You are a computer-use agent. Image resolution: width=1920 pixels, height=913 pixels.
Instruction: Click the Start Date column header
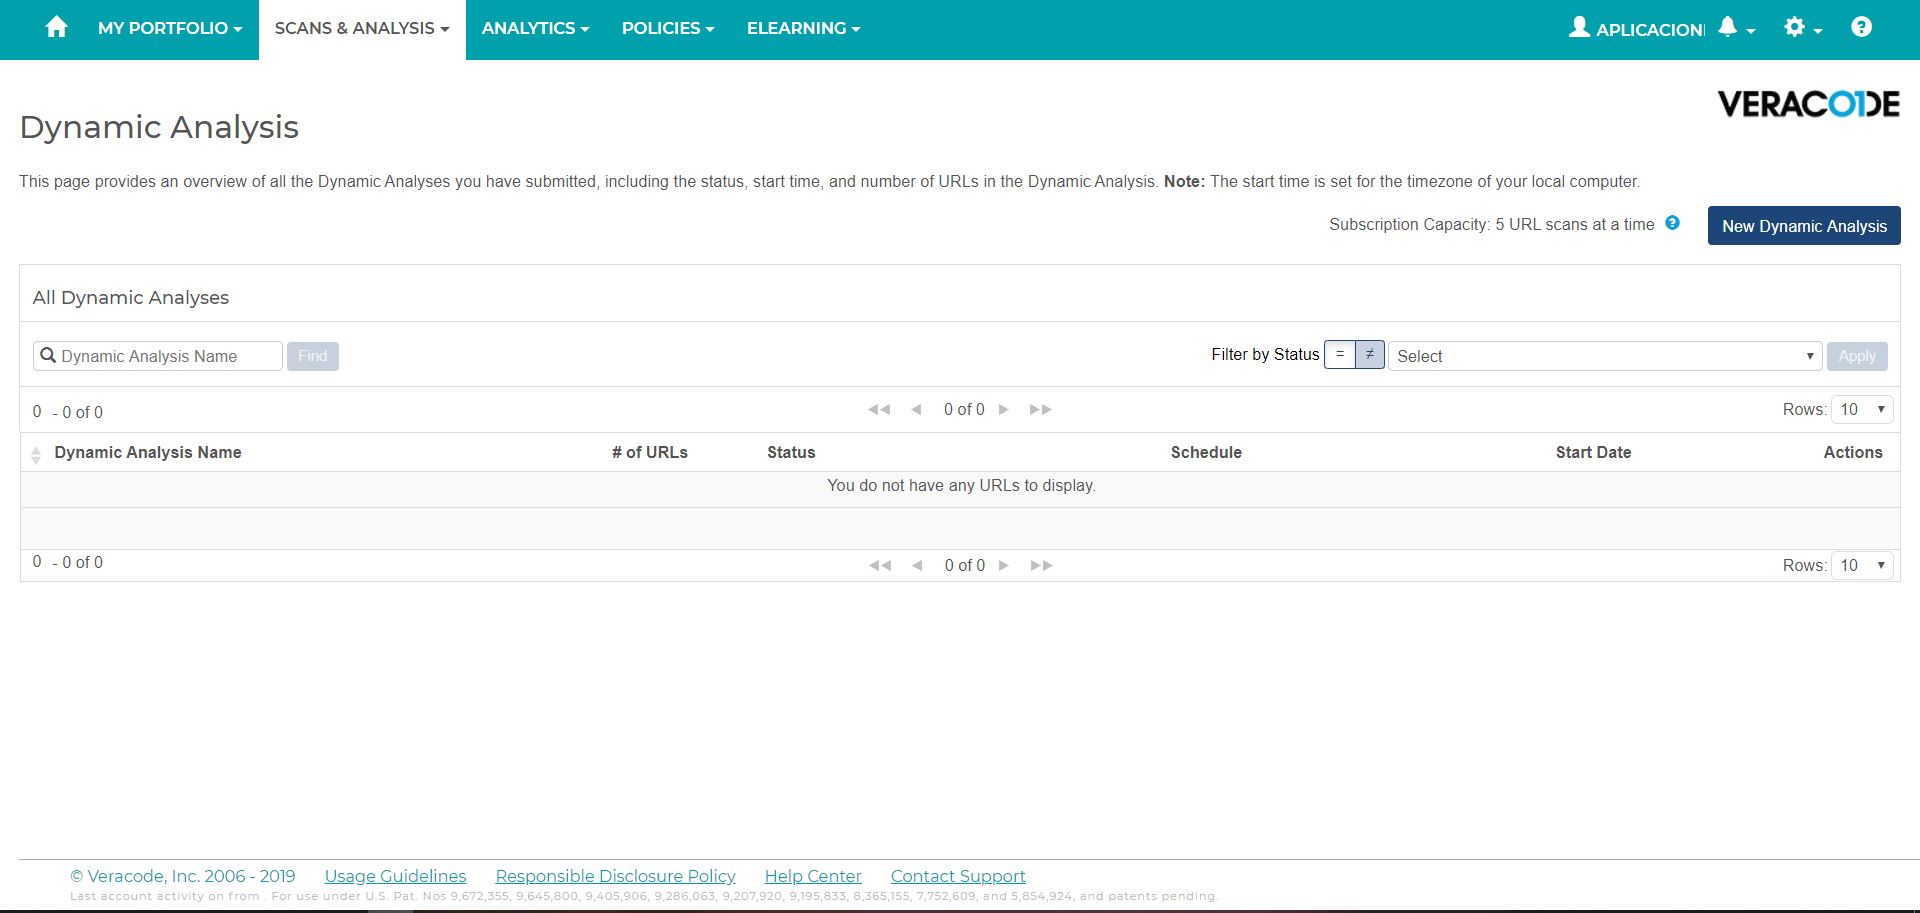pyautogui.click(x=1593, y=452)
